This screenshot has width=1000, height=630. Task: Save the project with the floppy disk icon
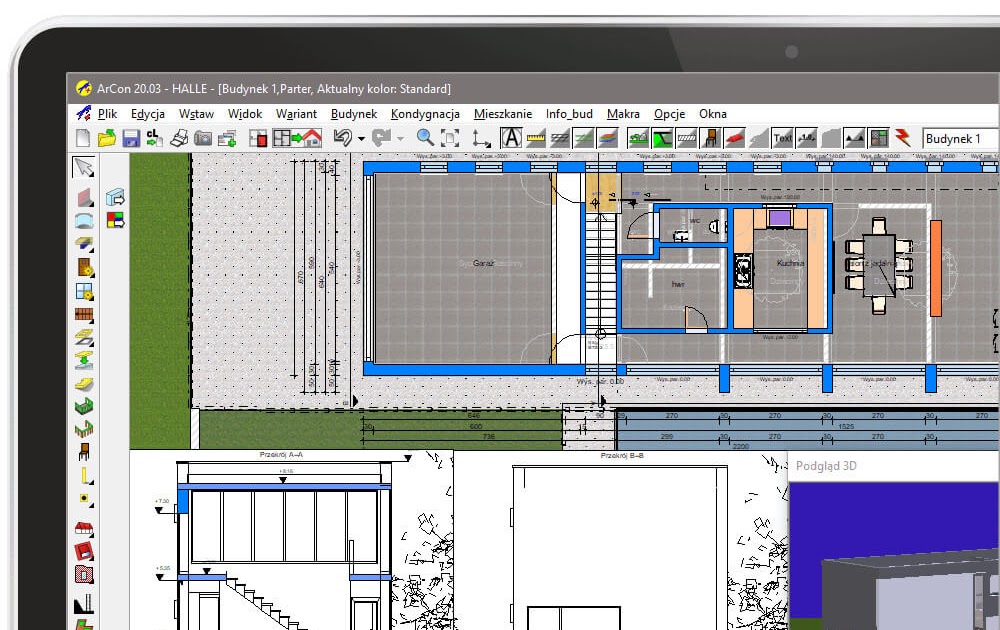click(x=131, y=138)
